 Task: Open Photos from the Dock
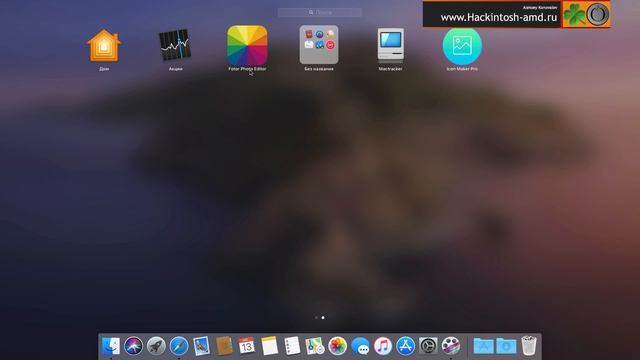(x=338, y=346)
